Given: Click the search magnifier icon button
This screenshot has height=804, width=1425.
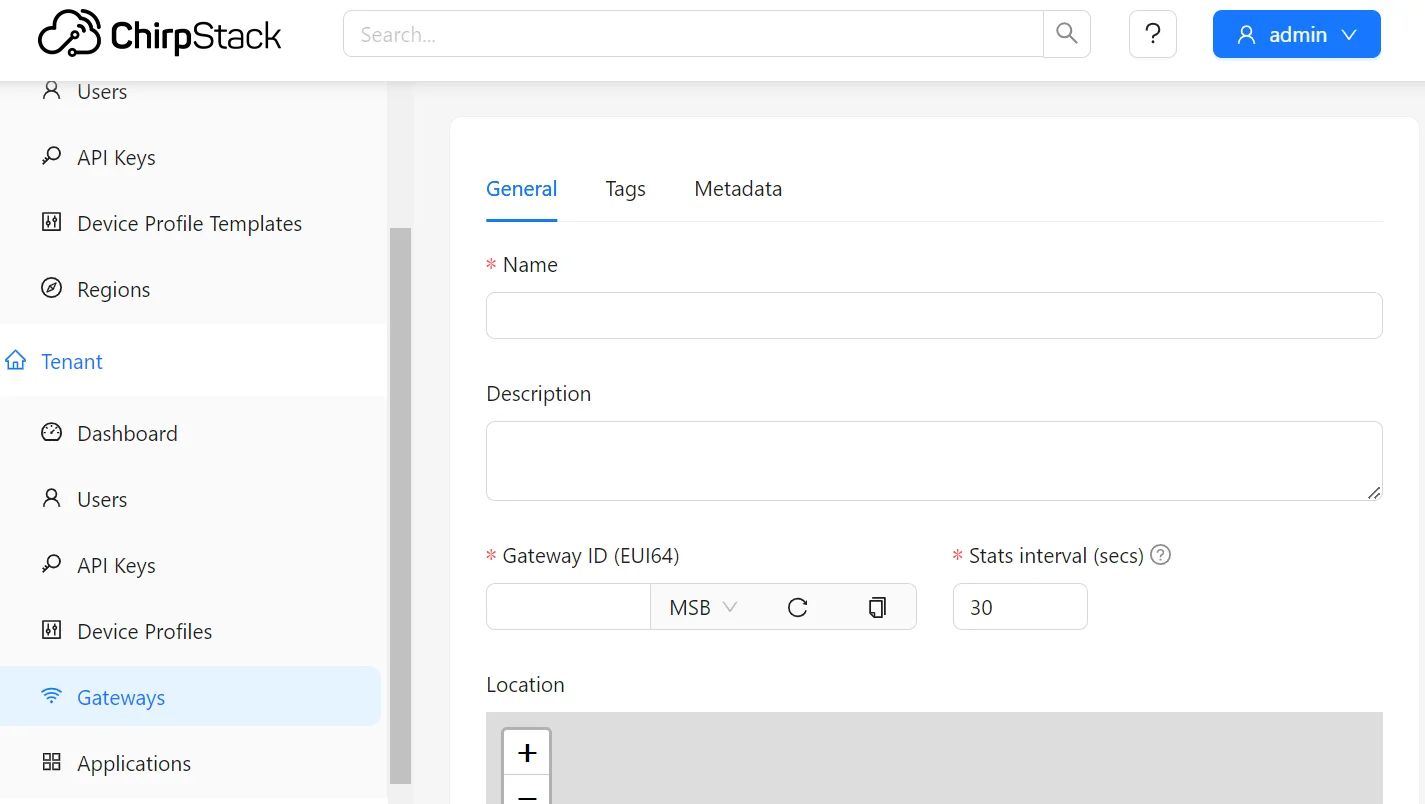Looking at the screenshot, I should pyautogui.click(x=1067, y=34).
